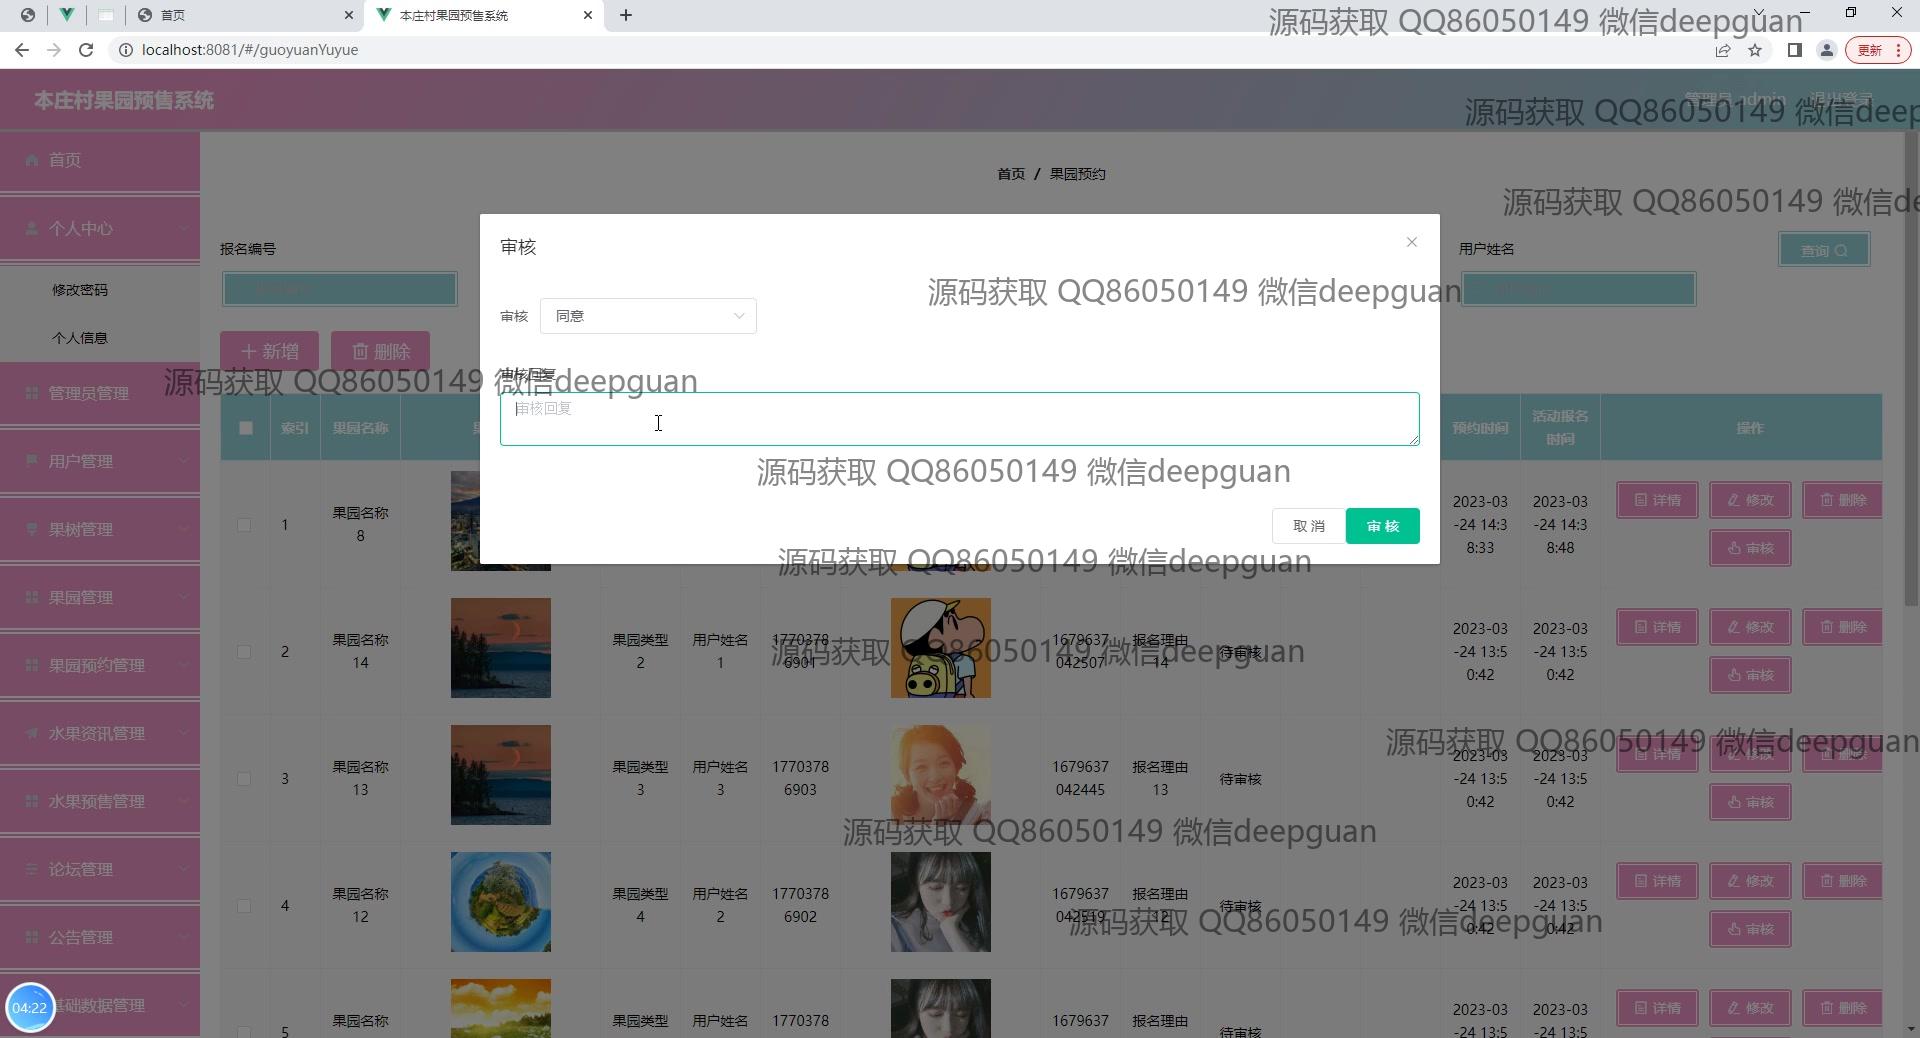
Task: Check the row 1 checkbox
Action: click(244, 525)
